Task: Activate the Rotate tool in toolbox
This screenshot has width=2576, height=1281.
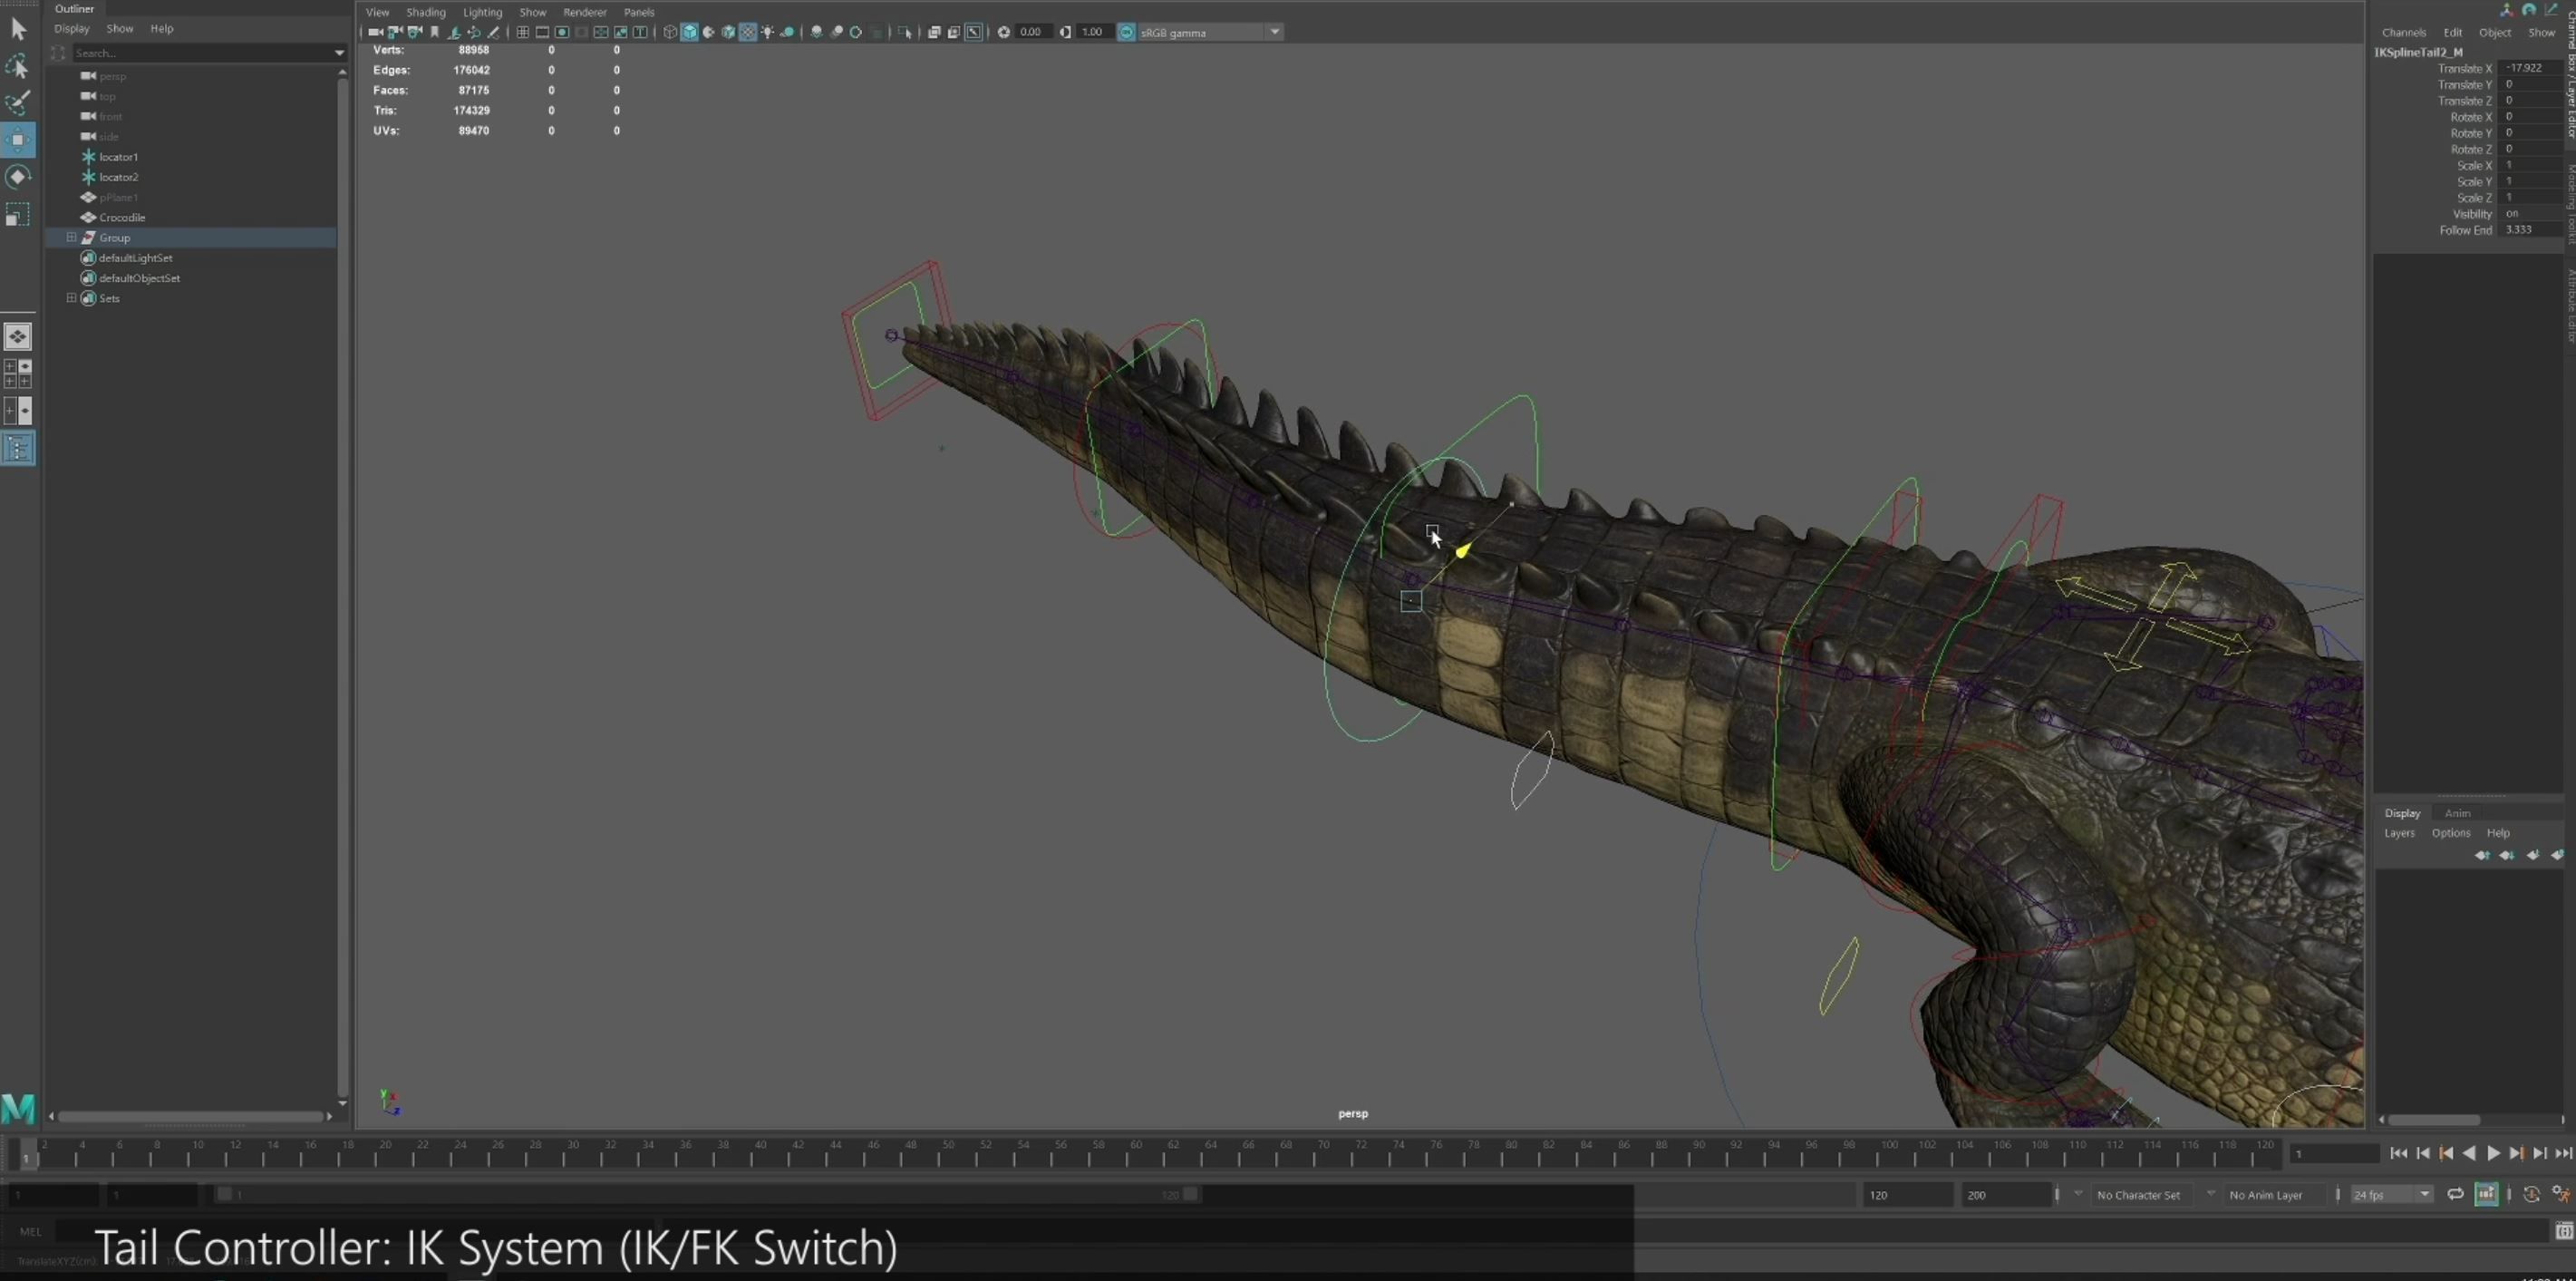Action: (x=18, y=177)
